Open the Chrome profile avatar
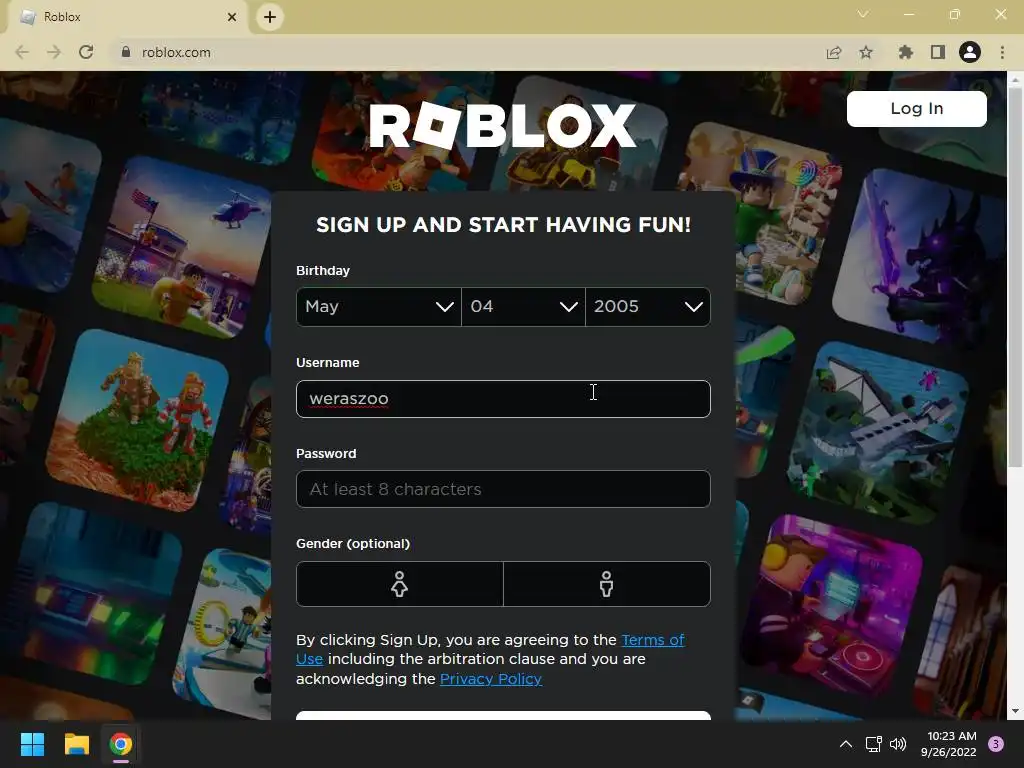Viewport: 1024px width, 768px height. coord(970,52)
